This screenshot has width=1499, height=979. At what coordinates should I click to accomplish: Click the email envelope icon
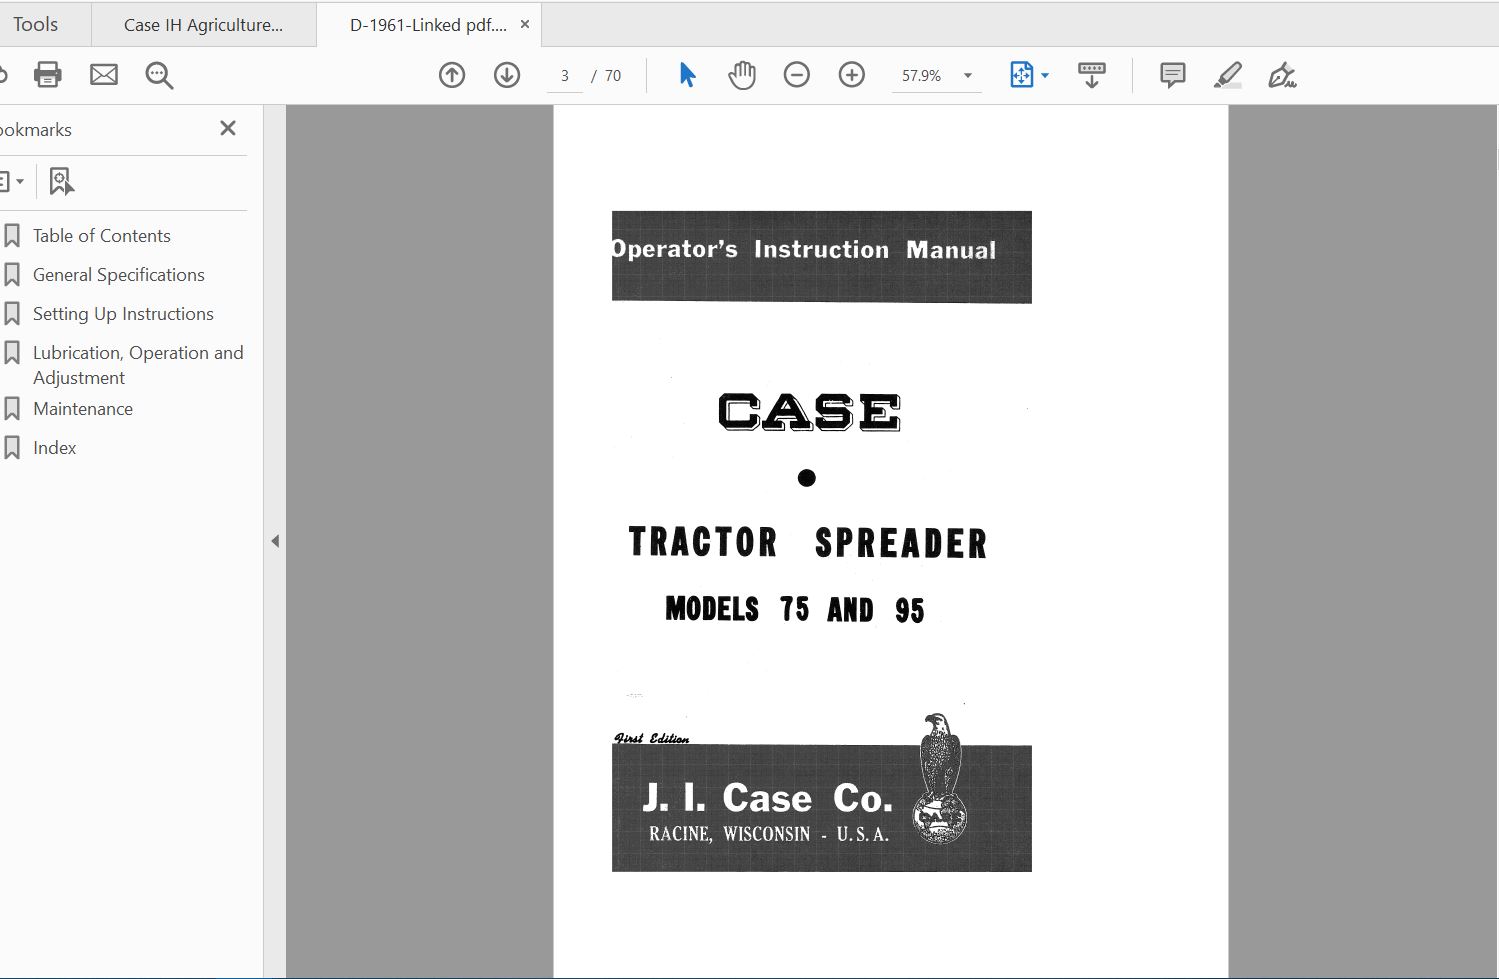(104, 75)
